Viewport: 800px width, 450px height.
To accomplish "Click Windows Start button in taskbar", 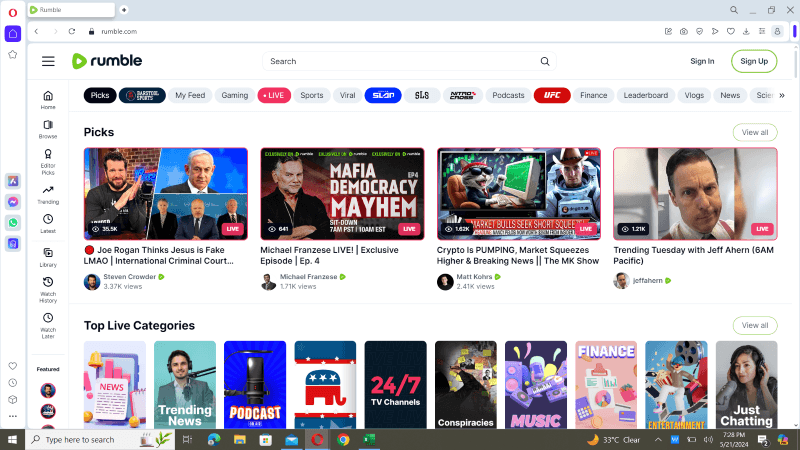I will coord(12,439).
